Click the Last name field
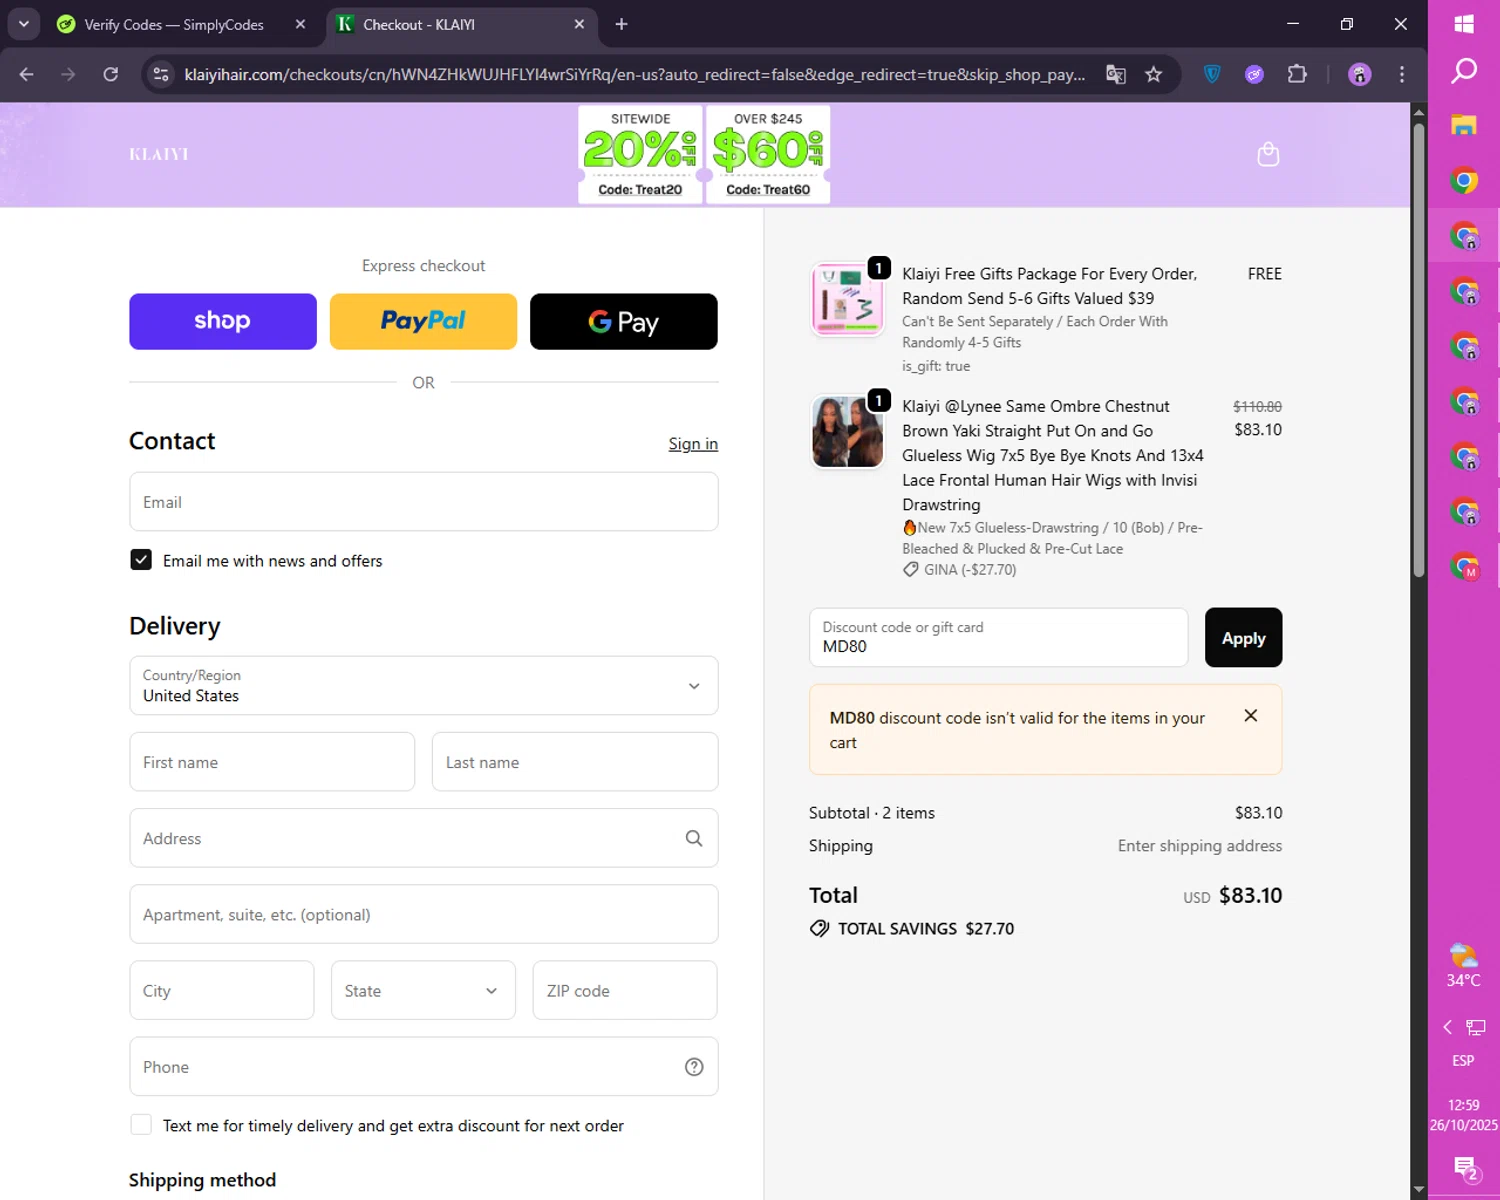This screenshot has width=1500, height=1200. pyautogui.click(x=575, y=762)
